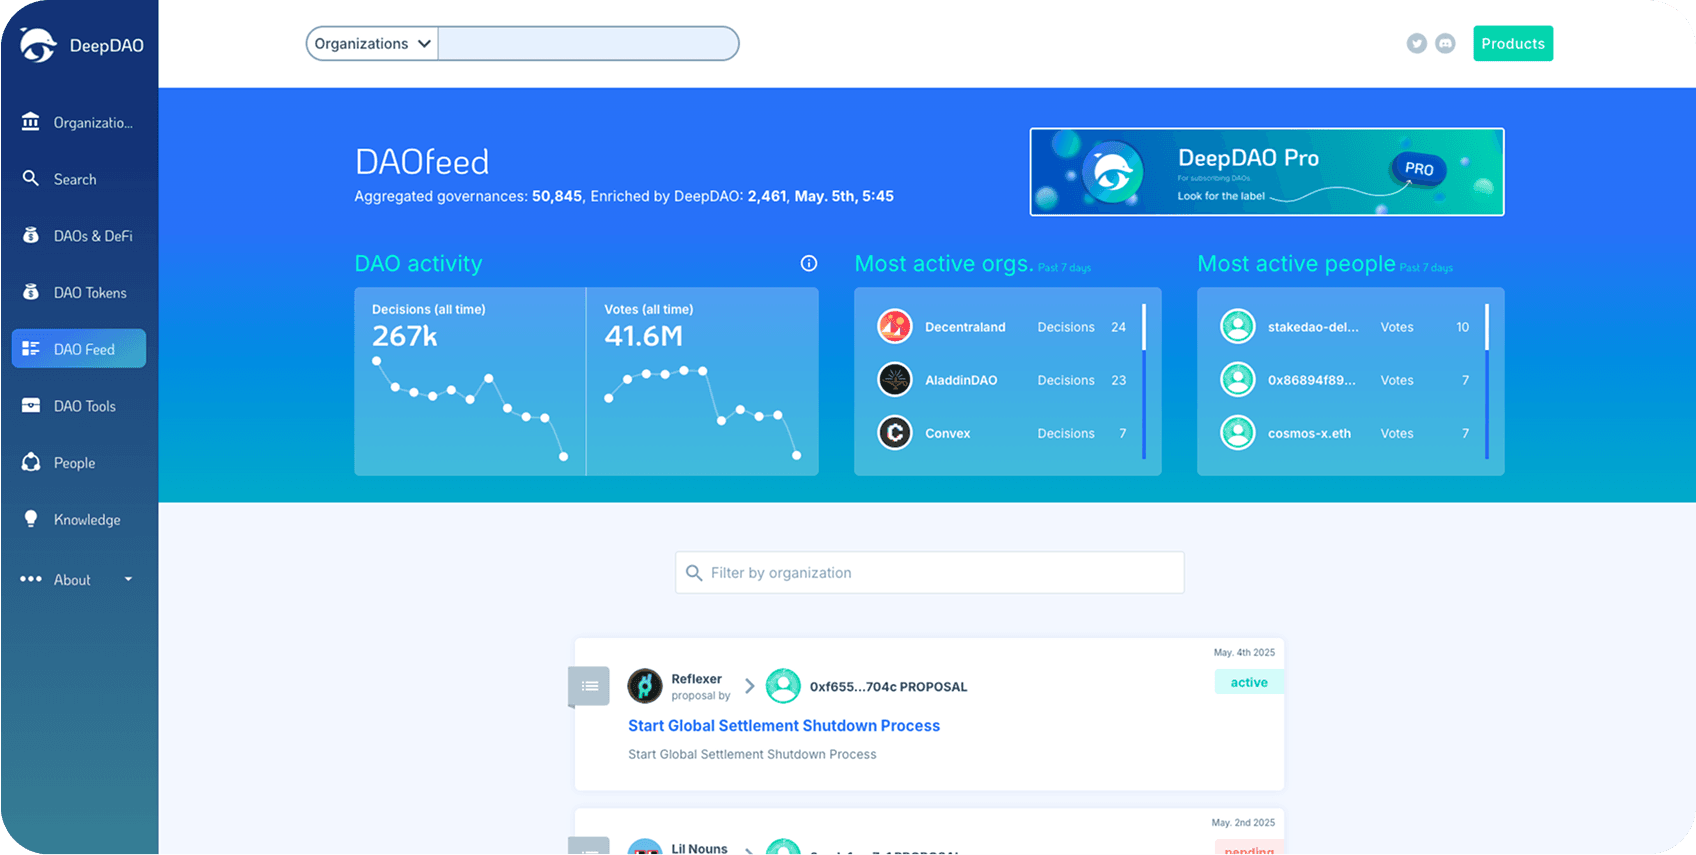1696x855 pixels.
Task: Open Organizations in the sidebar
Action: click(x=79, y=122)
